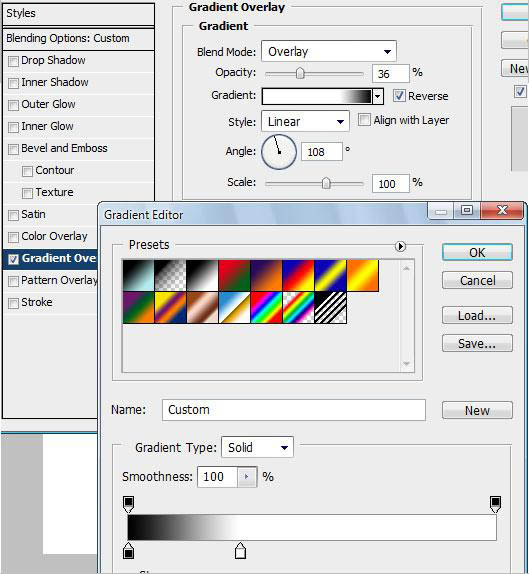Image resolution: width=529 pixels, height=574 pixels.
Task: Enable the Drop Shadow style
Action: [13, 61]
